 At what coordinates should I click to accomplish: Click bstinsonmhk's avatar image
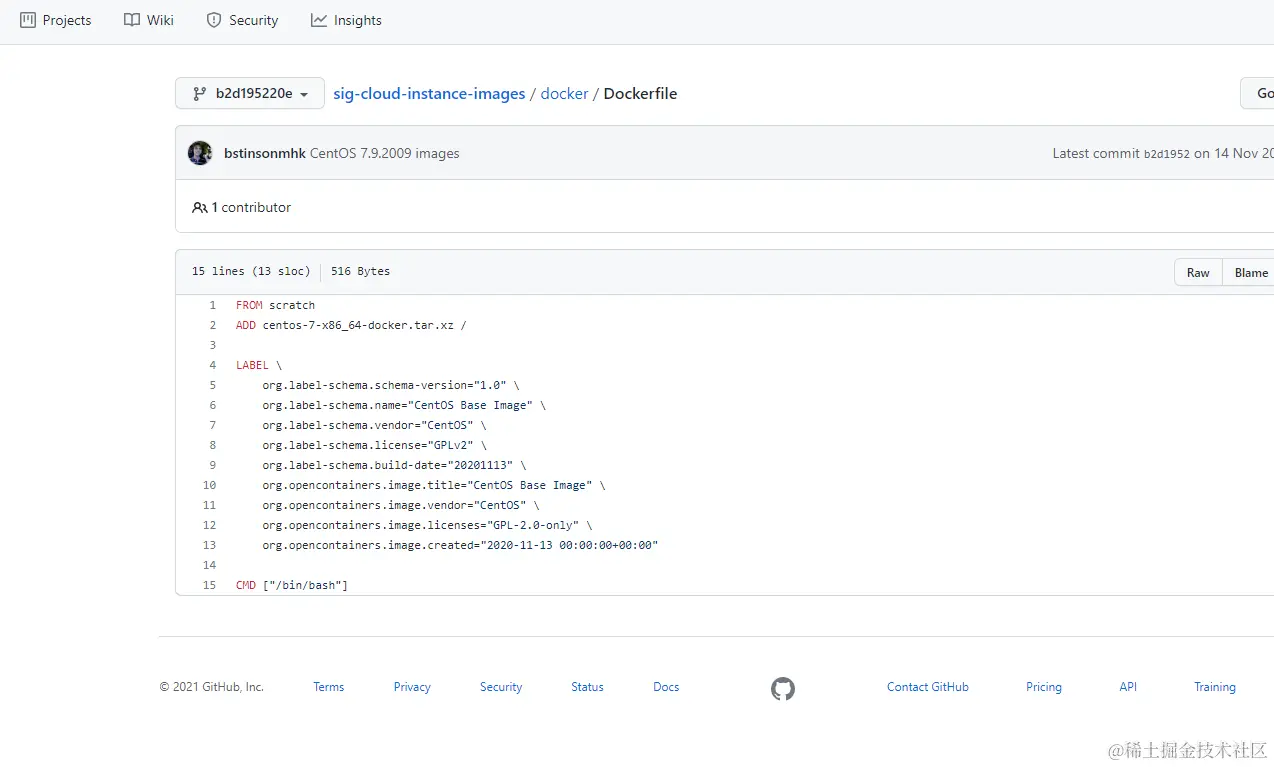pos(200,153)
